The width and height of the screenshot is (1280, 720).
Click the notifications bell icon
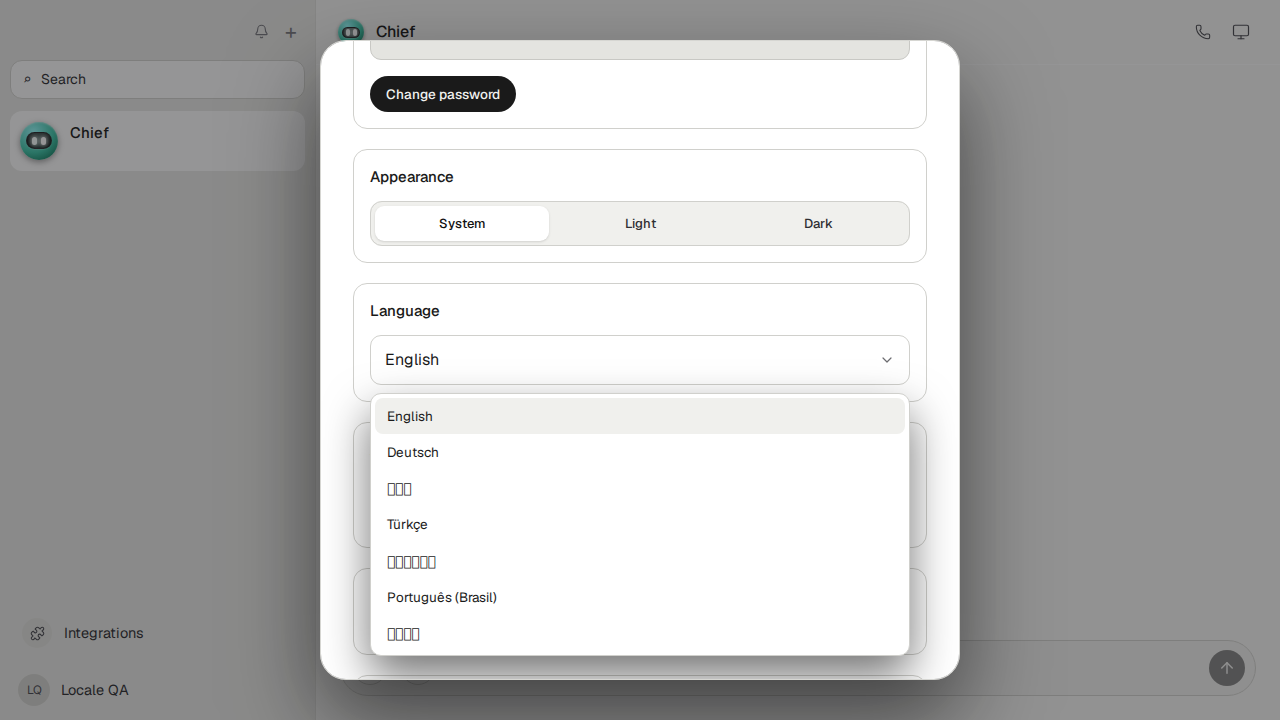(x=261, y=32)
